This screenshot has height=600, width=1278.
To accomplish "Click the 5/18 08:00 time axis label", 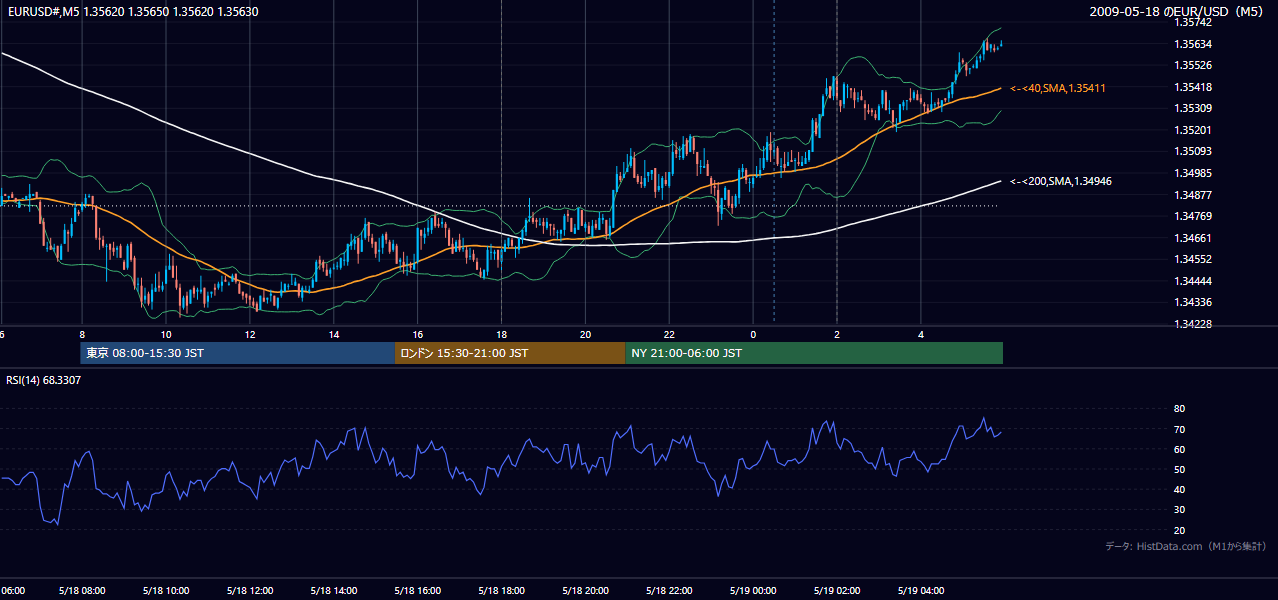I will (82, 591).
